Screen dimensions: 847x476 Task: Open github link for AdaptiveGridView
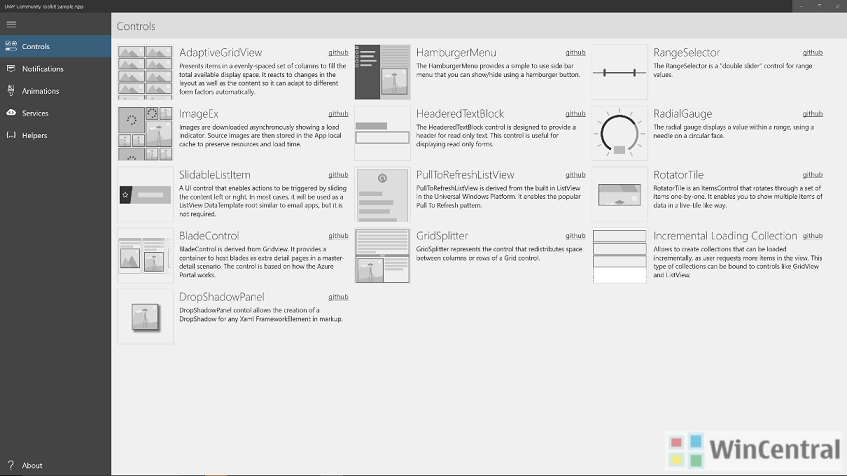pyautogui.click(x=338, y=52)
